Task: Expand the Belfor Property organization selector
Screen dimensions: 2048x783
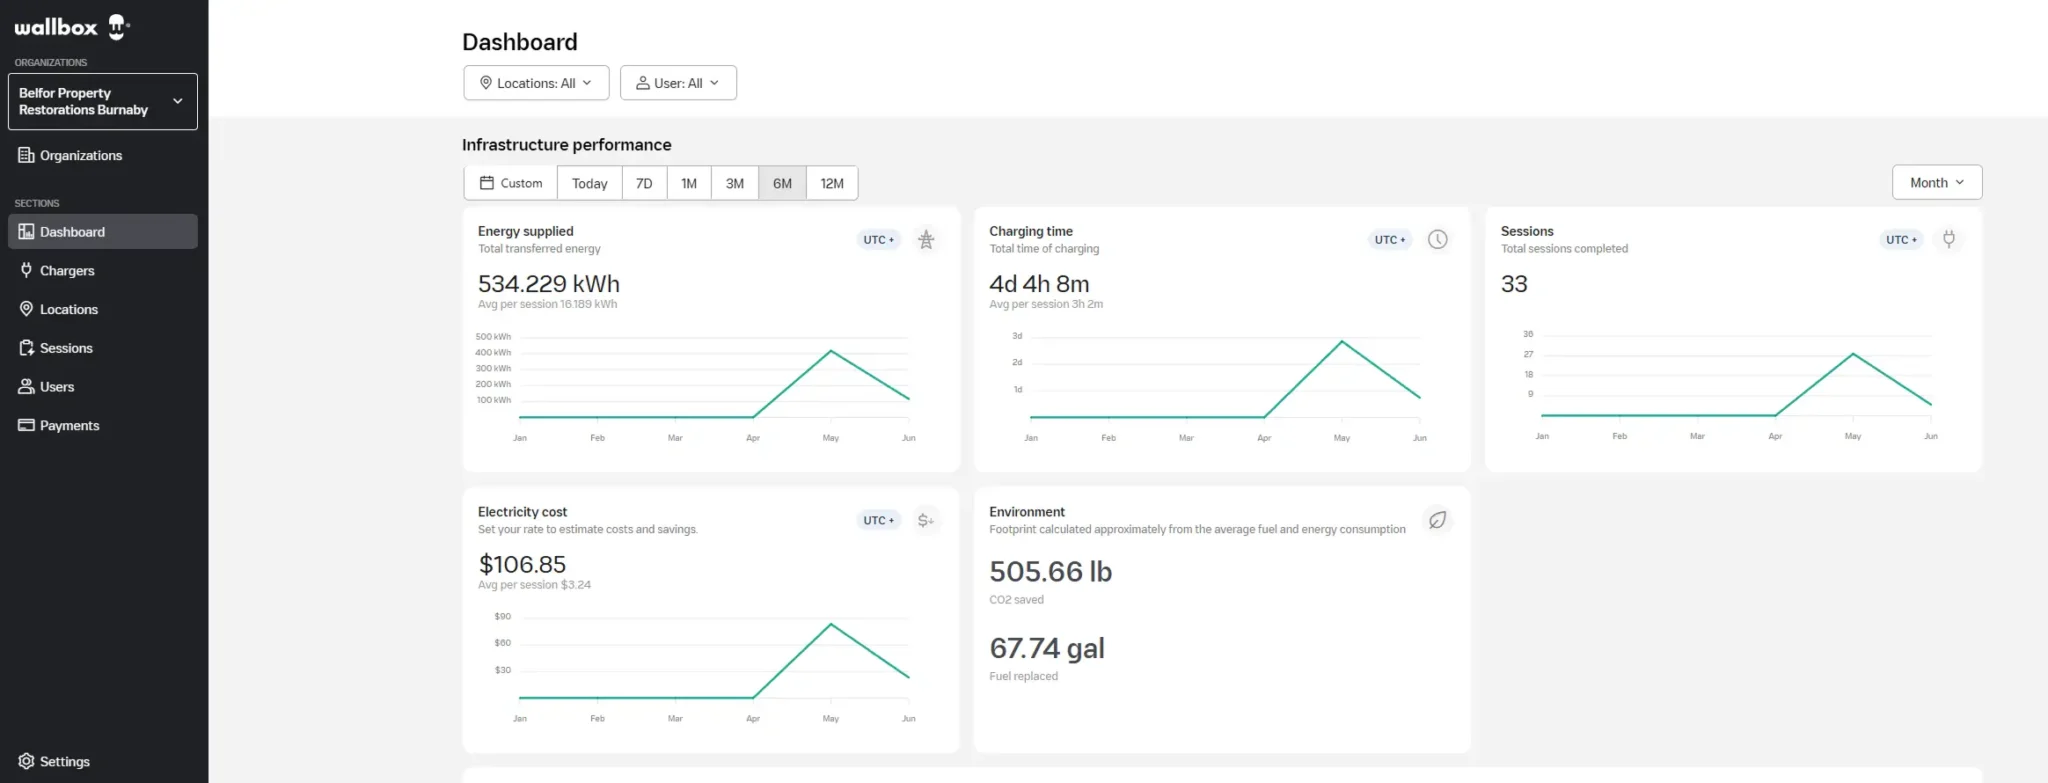Action: [x=103, y=101]
